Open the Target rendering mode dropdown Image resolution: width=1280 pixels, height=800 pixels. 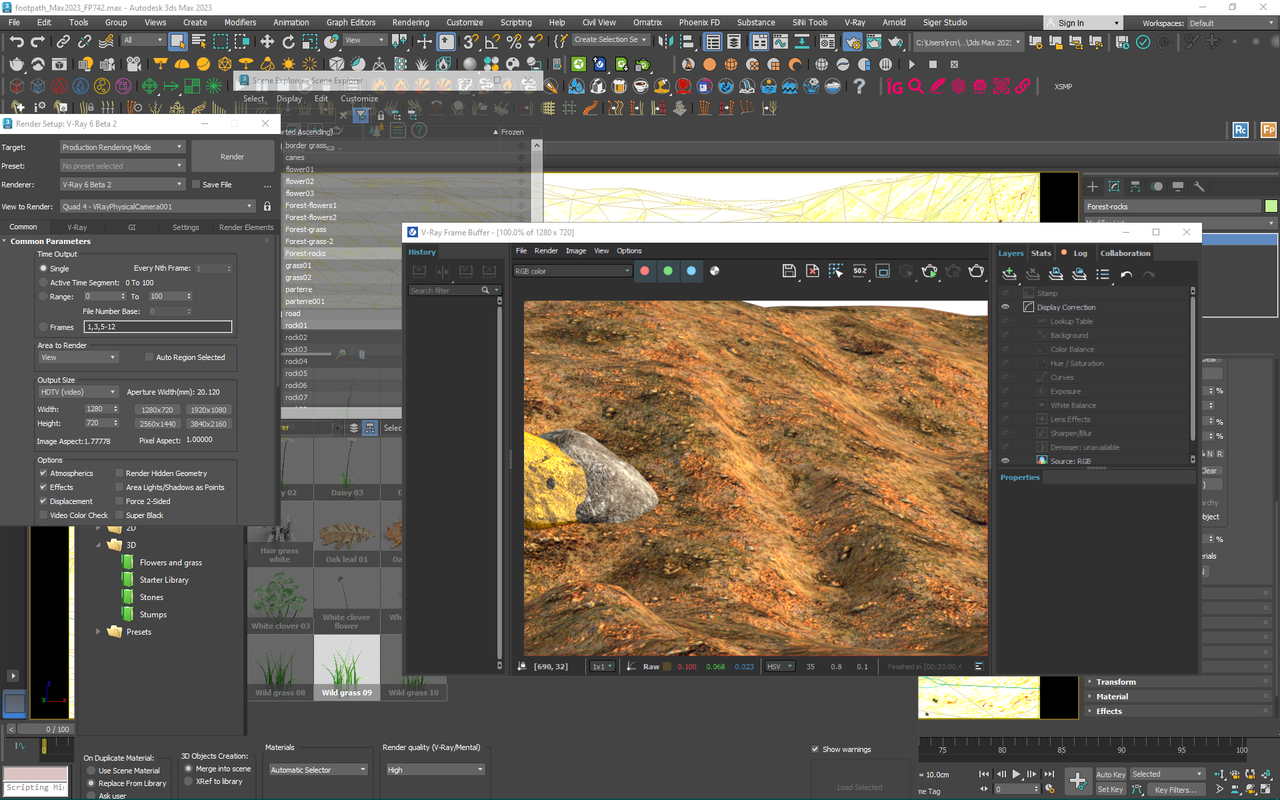(x=122, y=147)
